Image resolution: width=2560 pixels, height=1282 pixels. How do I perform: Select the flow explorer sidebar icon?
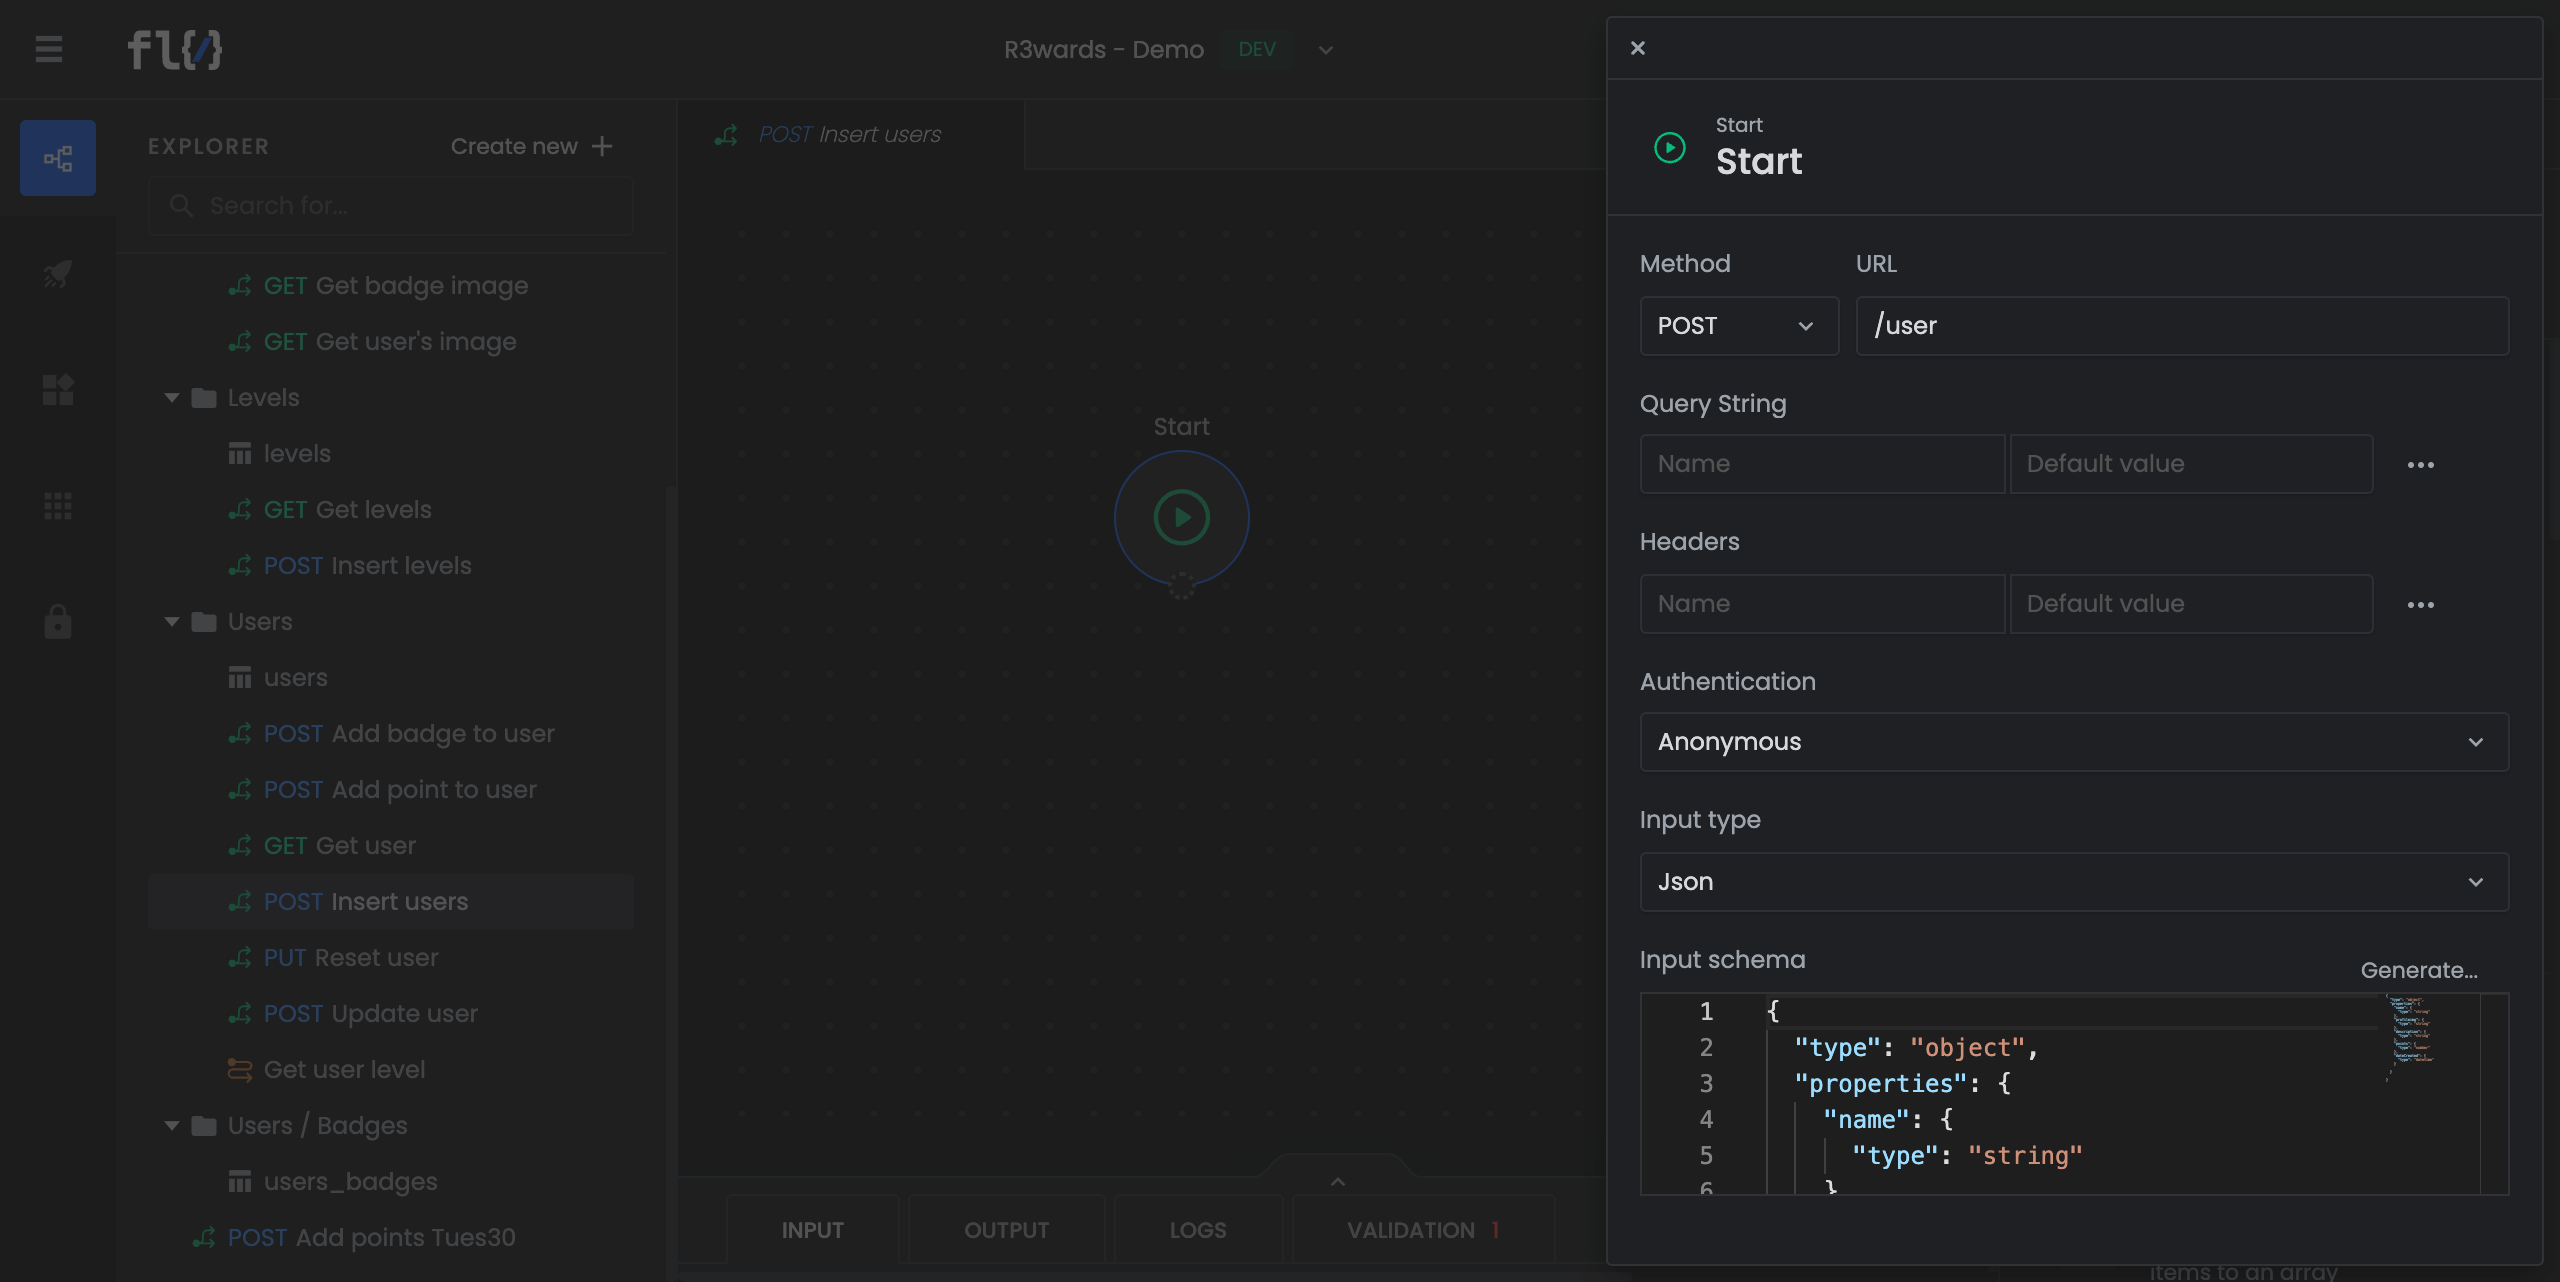pos(58,158)
